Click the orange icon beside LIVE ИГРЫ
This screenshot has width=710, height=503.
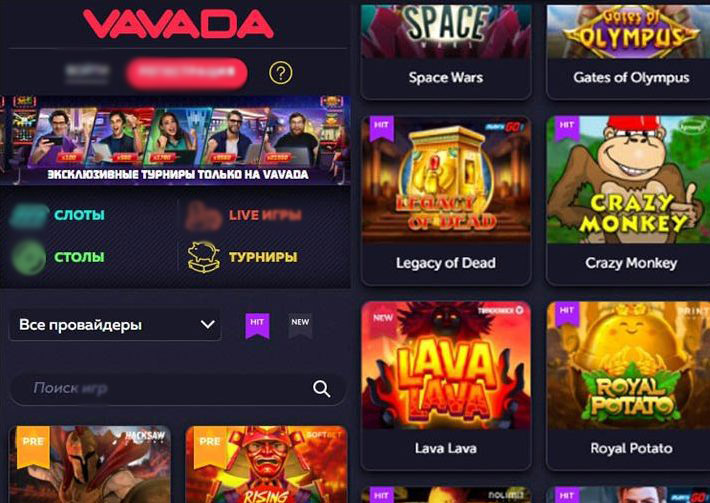pyautogui.click(x=203, y=216)
